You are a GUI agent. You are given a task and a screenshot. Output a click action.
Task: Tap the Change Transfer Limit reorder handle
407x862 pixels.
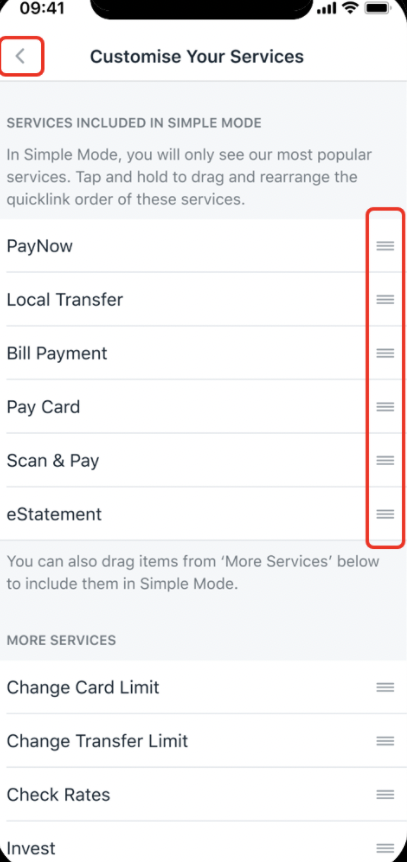click(385, 741)
